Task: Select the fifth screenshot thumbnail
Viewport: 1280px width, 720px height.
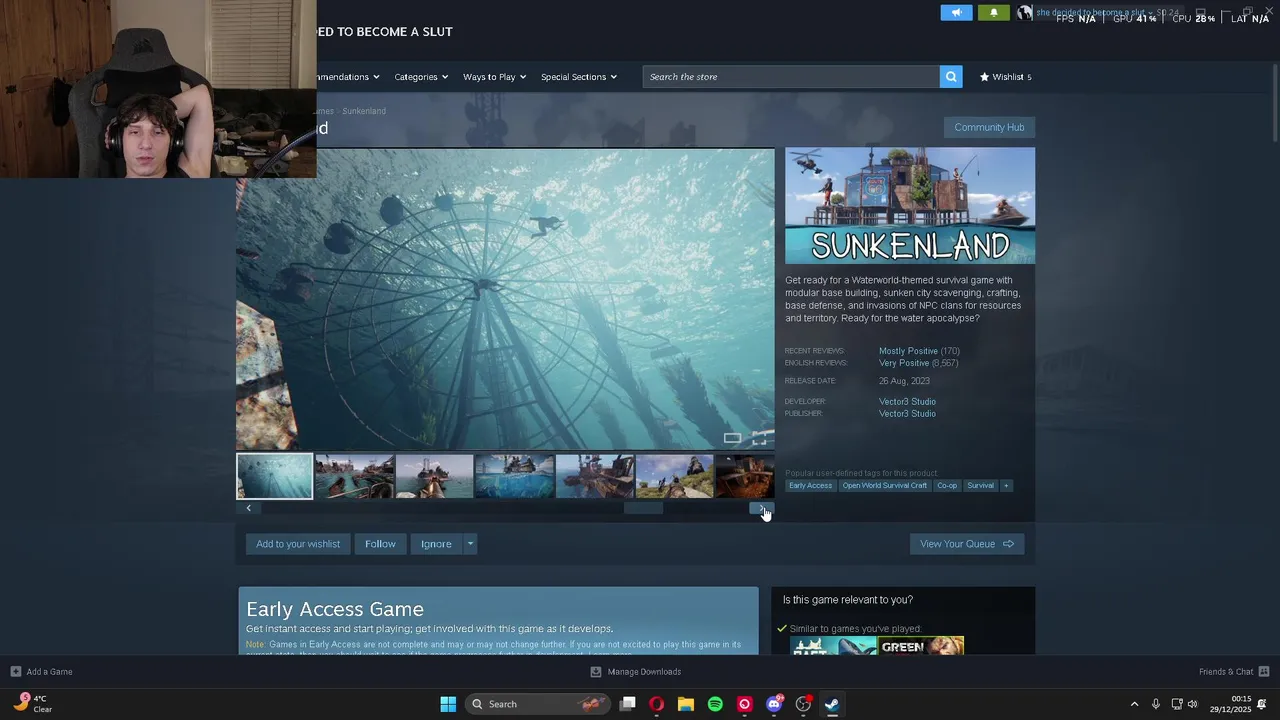Action: [x=594, y=476]
